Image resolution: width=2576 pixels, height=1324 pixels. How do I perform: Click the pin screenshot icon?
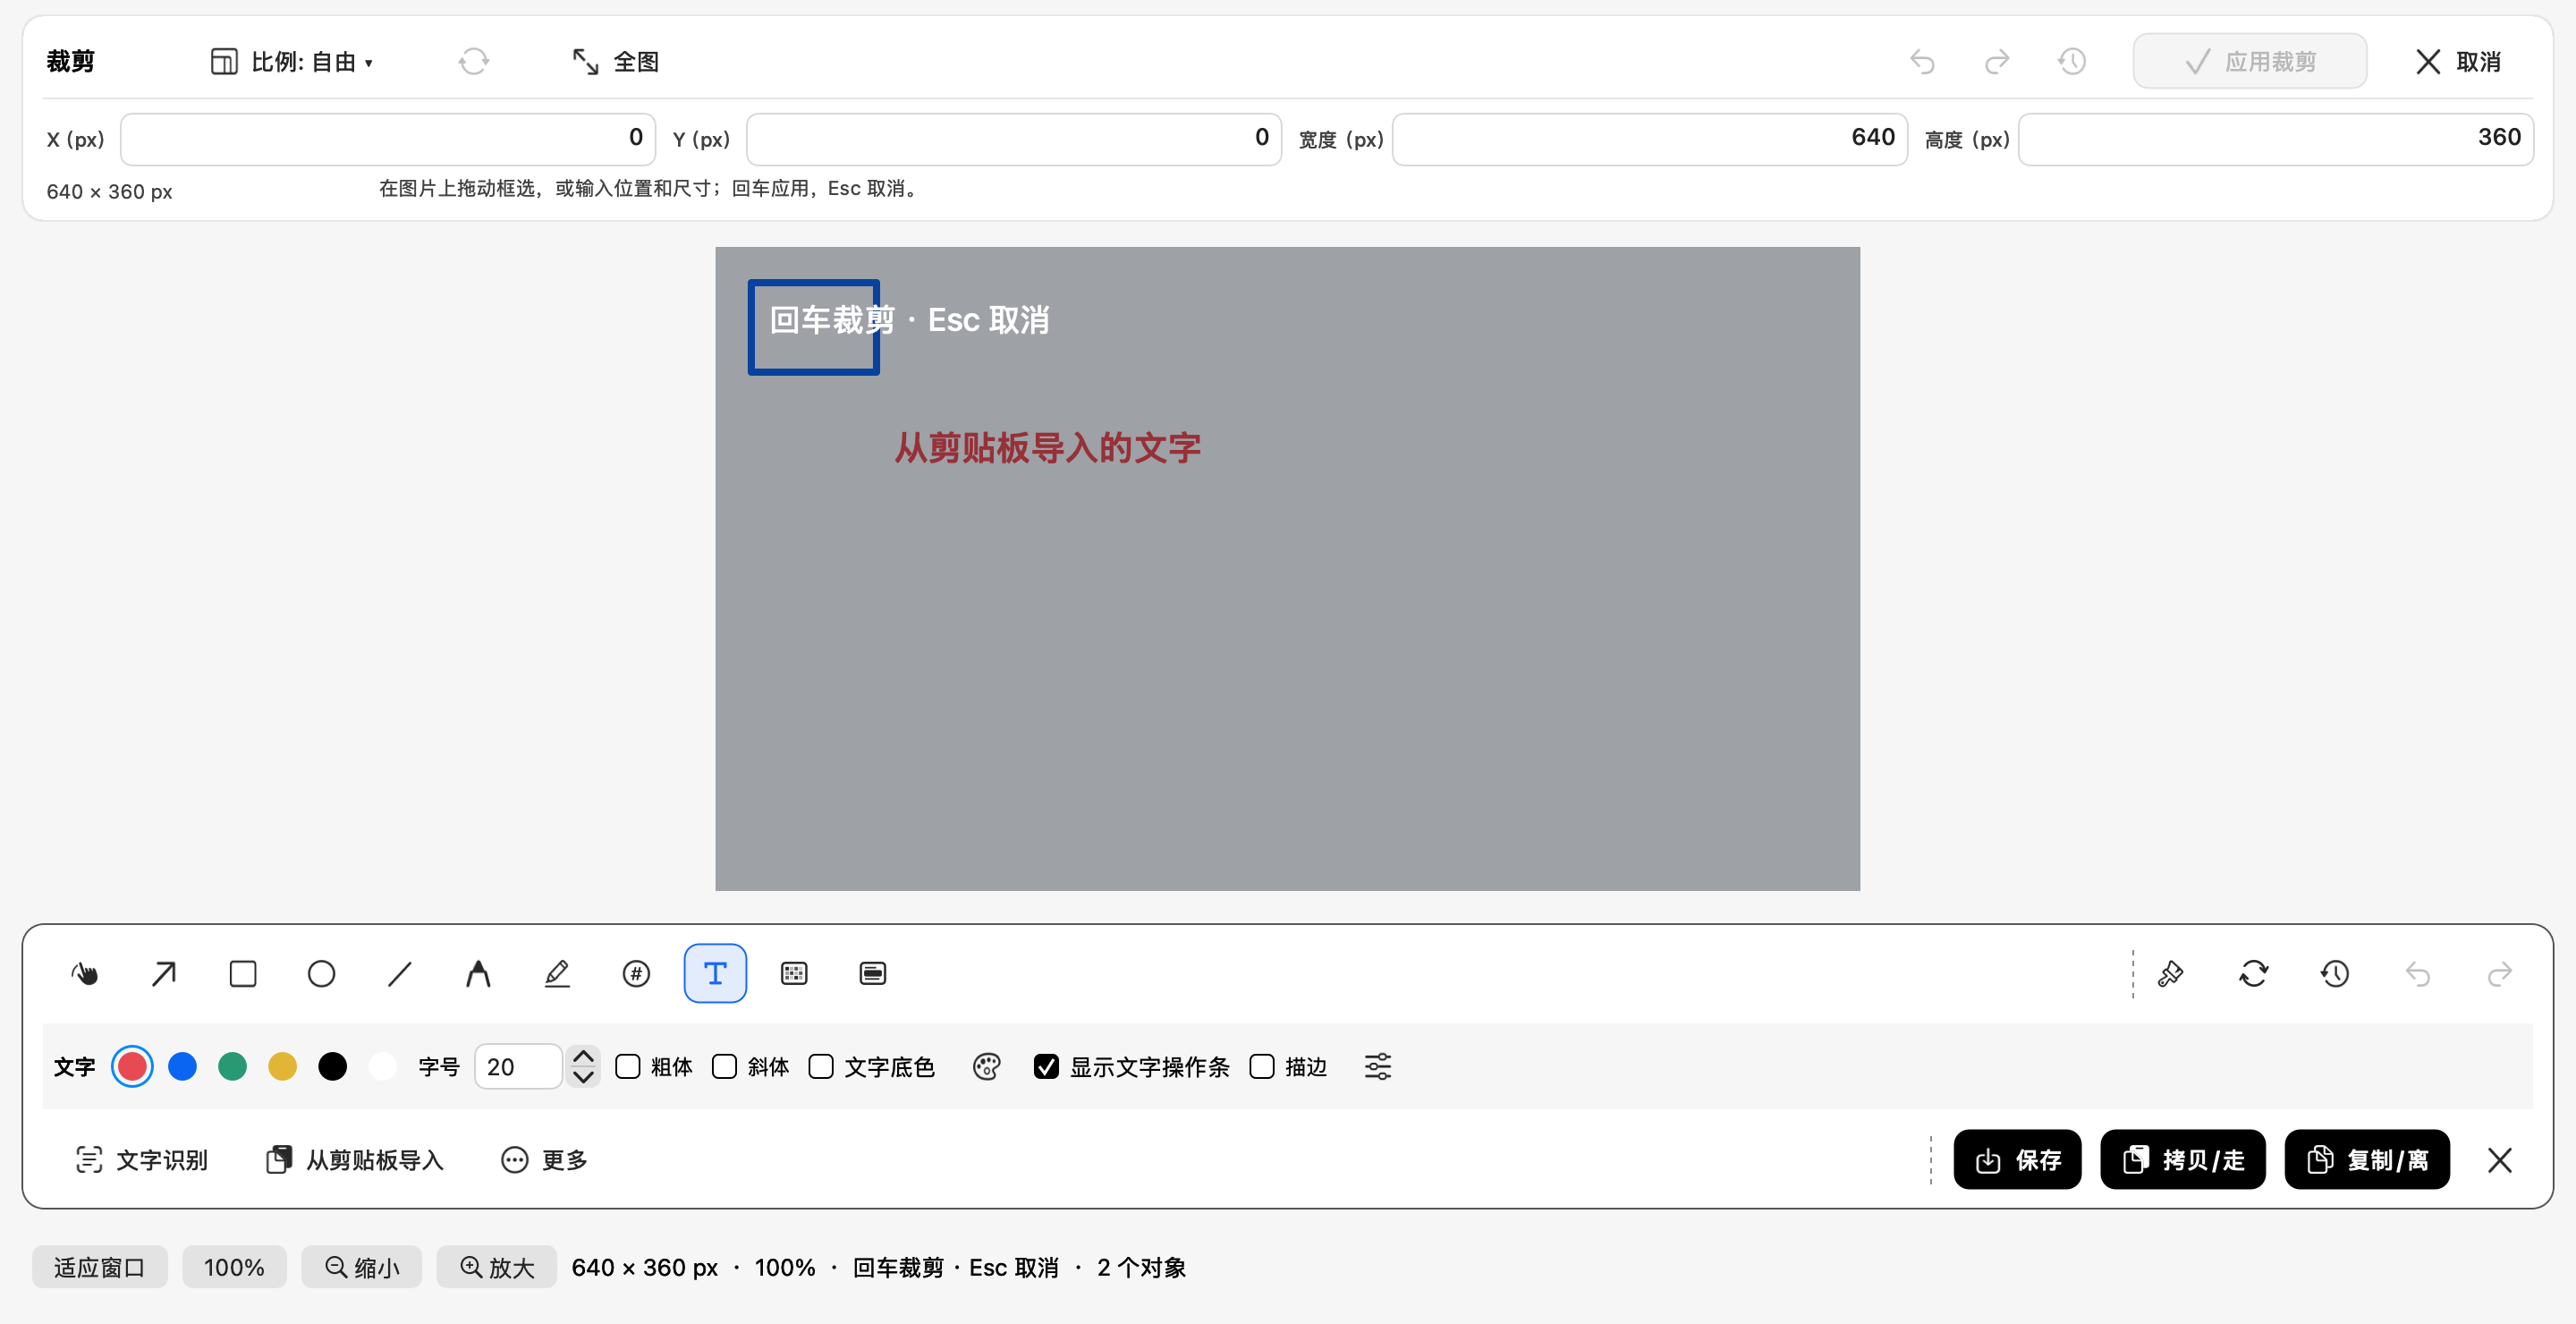[2170, 973]
